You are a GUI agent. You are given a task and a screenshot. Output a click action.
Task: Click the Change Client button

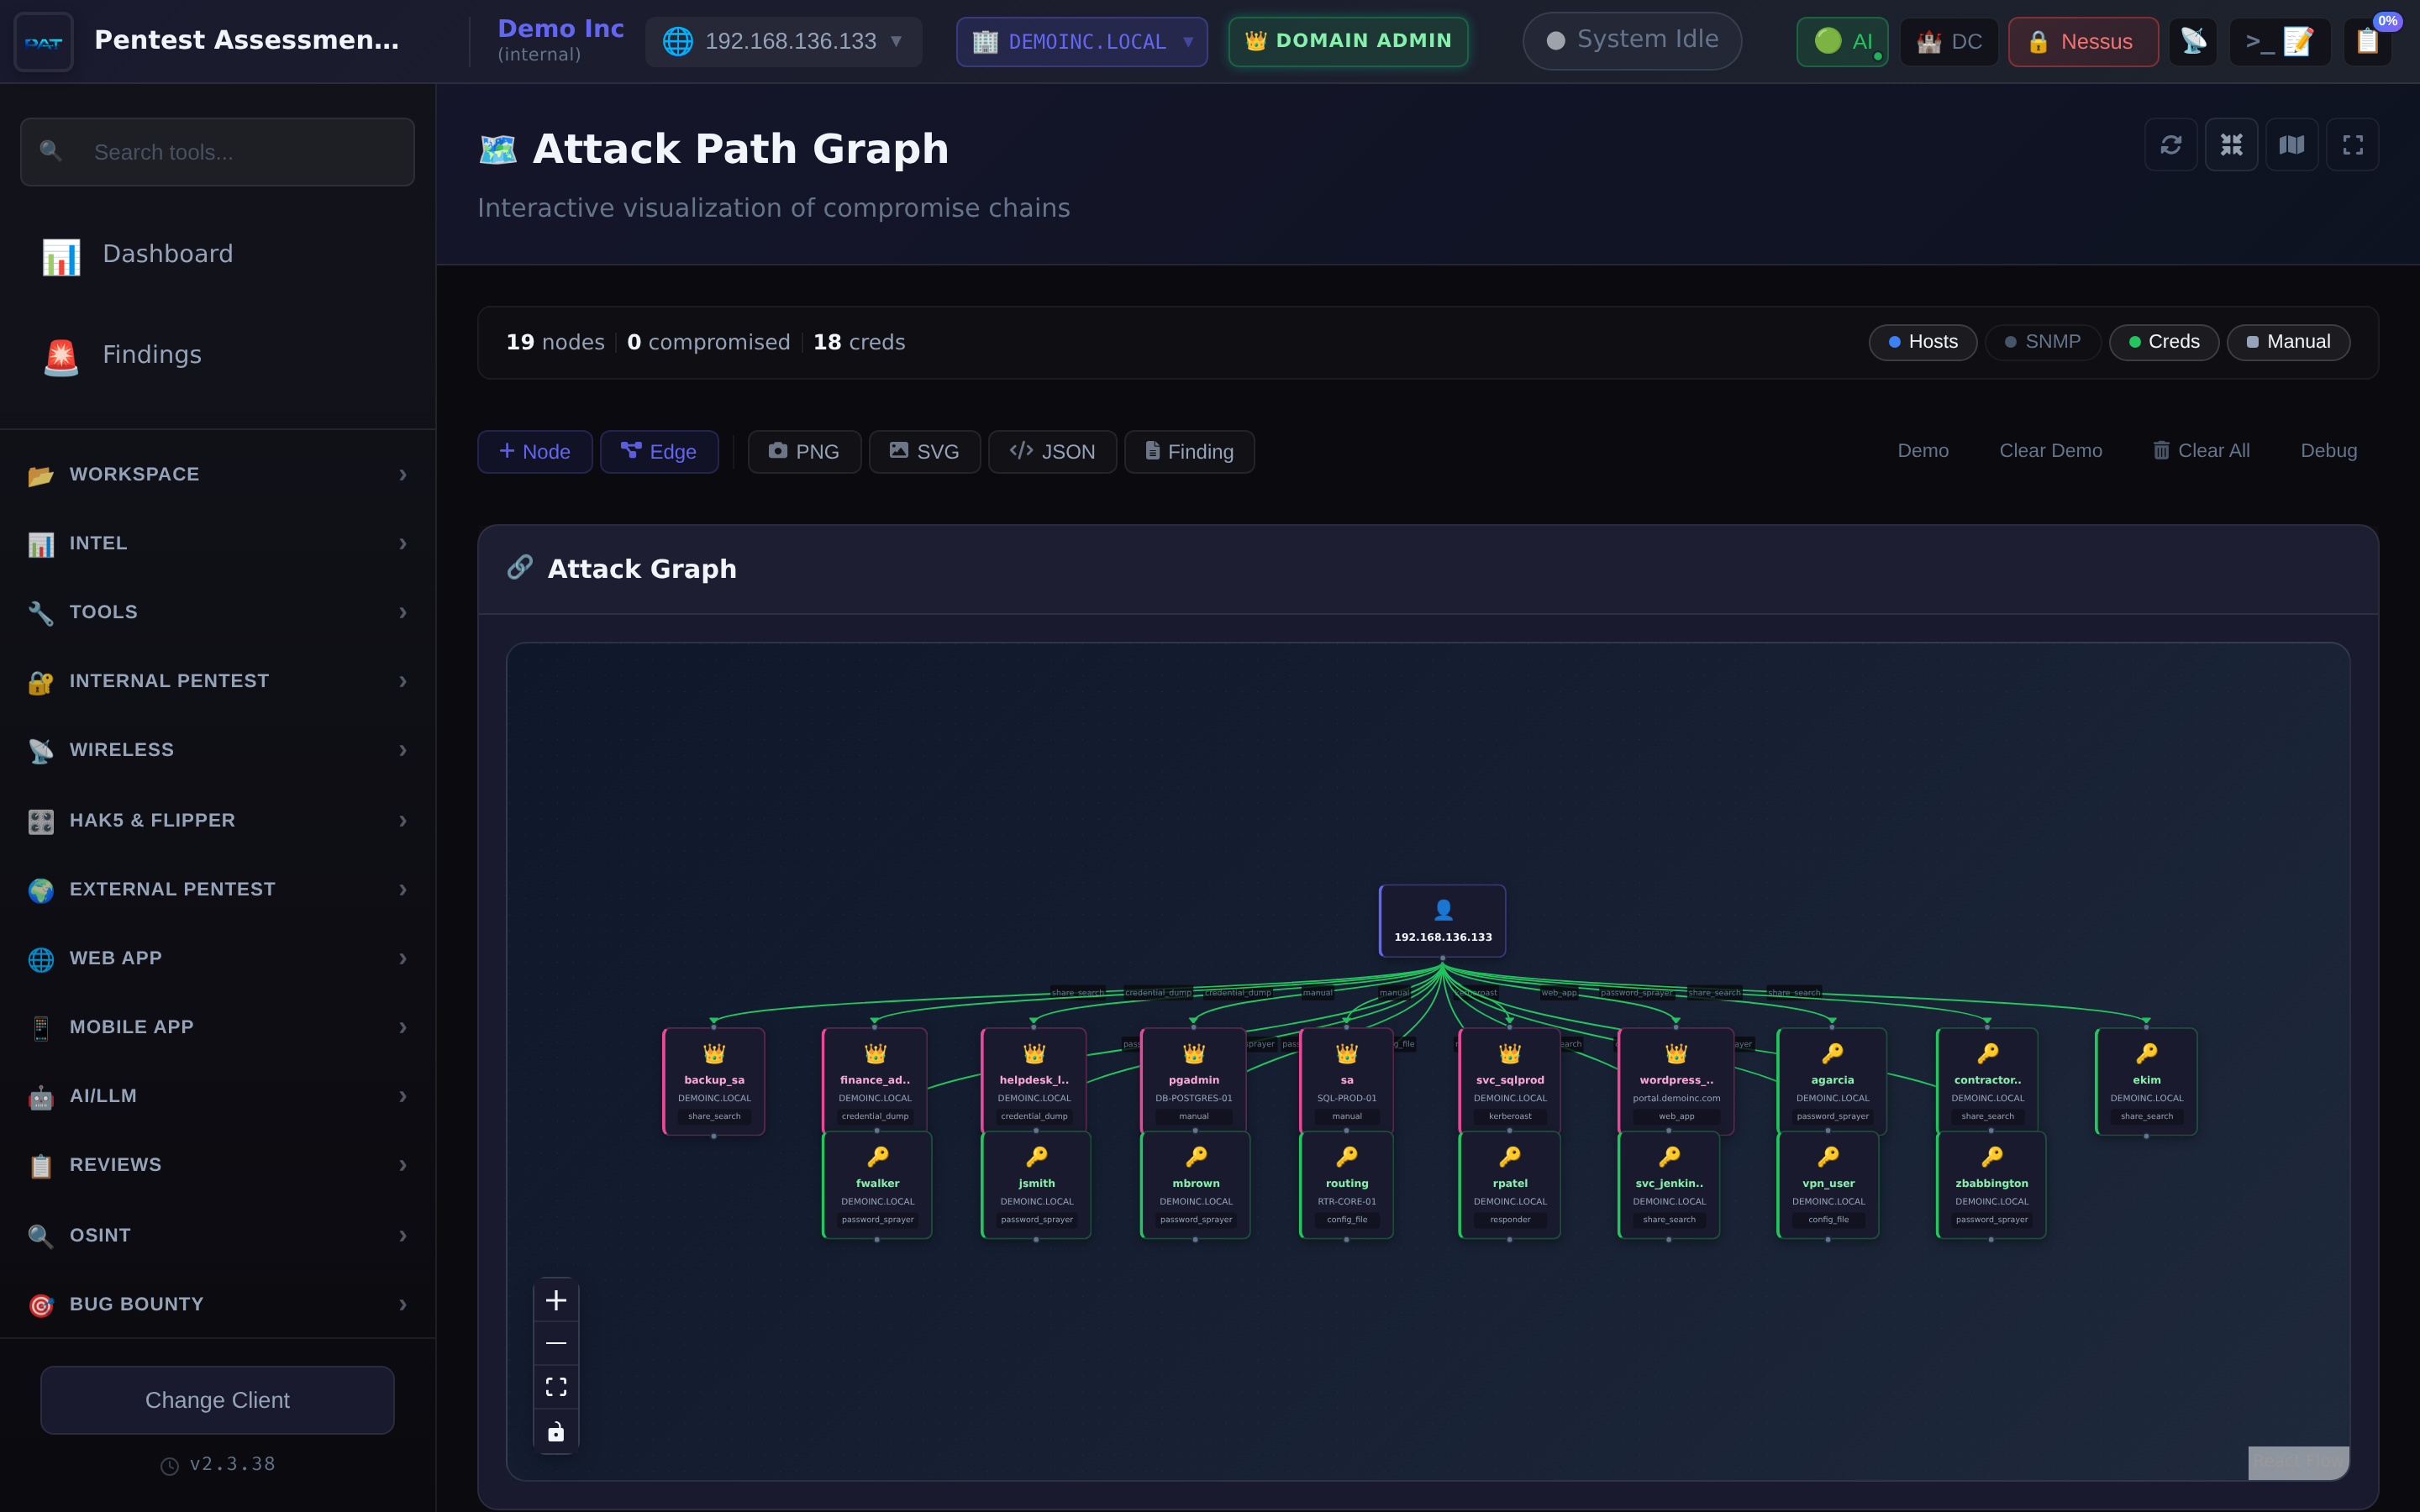point(216,1400)
